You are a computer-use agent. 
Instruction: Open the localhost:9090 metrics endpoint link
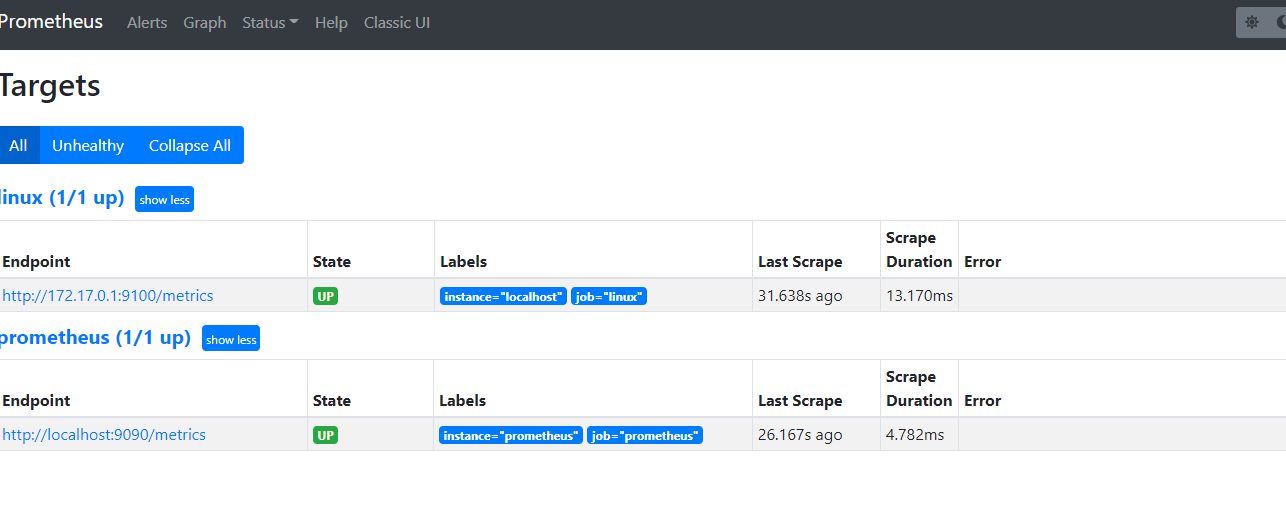click(104, 435)
